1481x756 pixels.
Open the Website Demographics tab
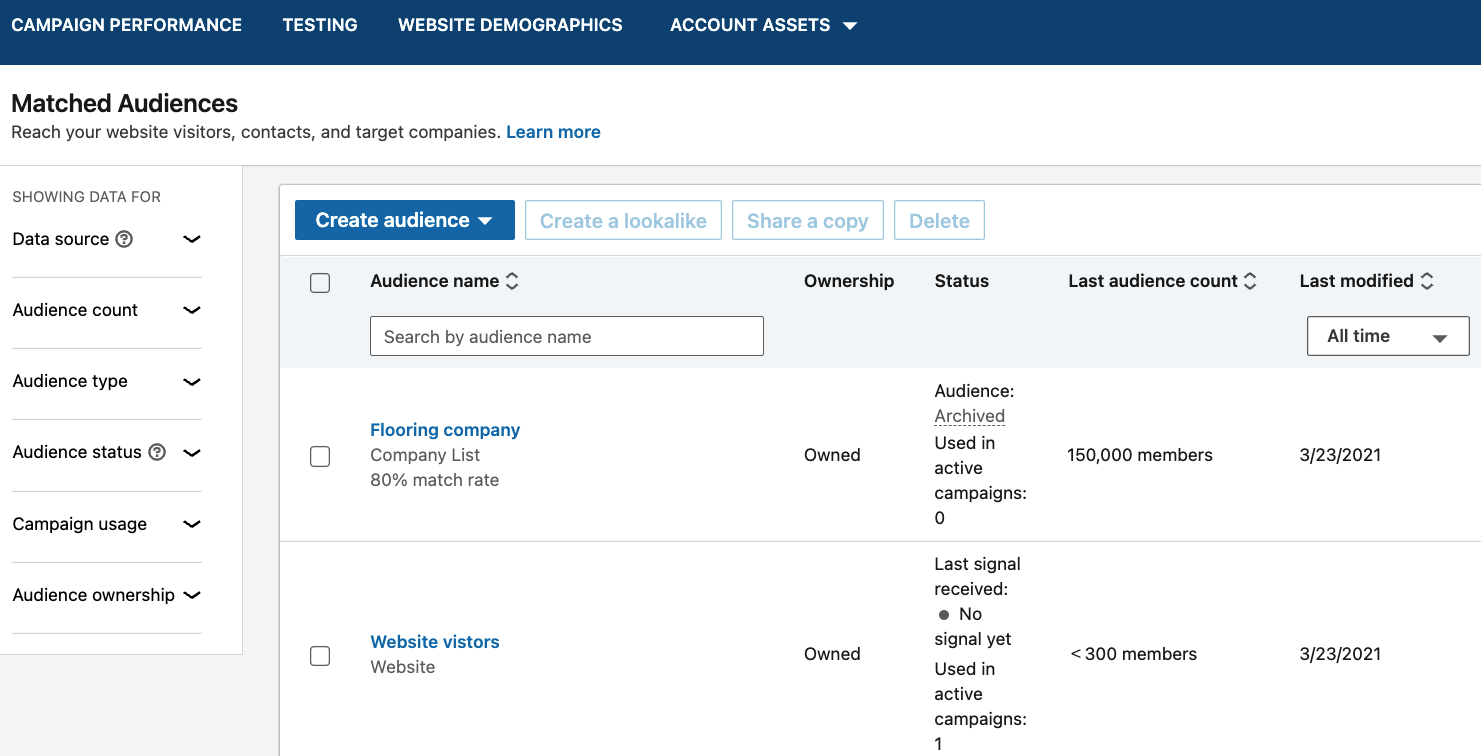(510, 25)
